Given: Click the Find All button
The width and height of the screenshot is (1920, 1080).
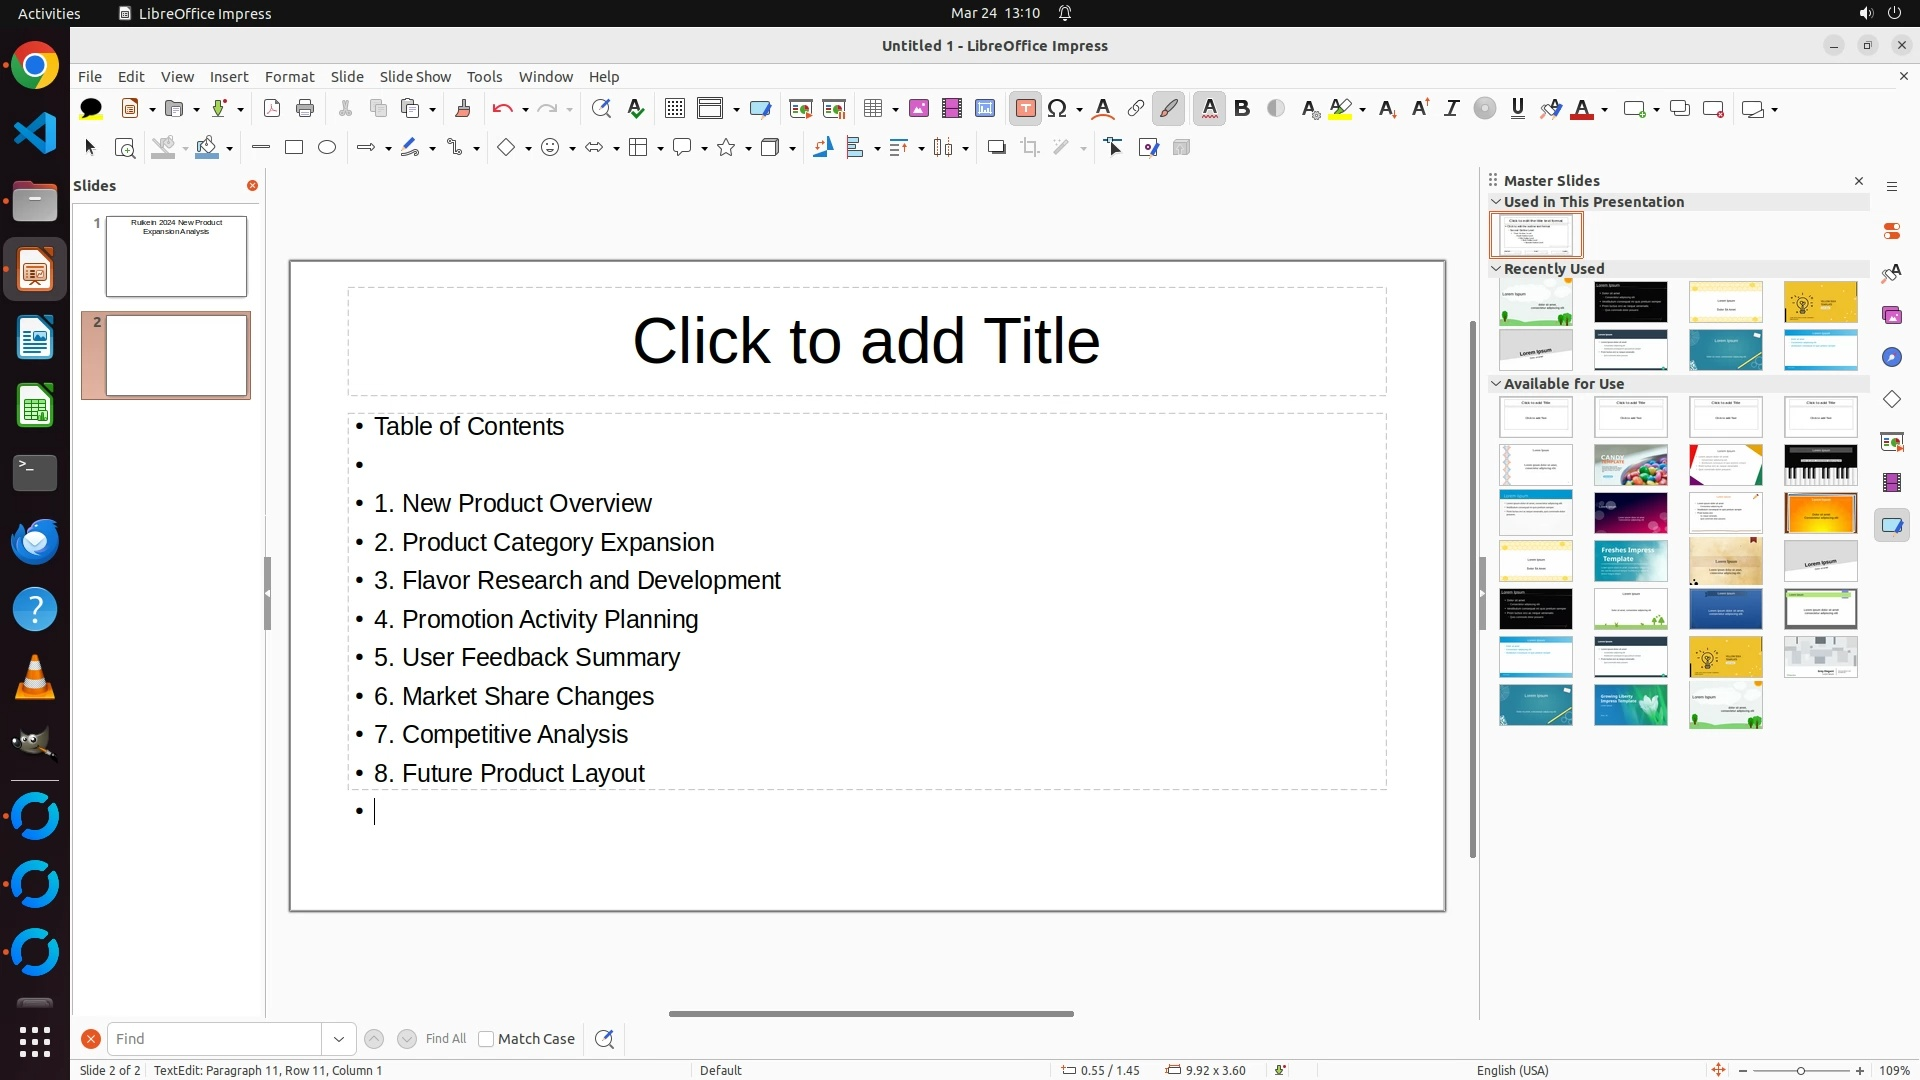Looking at the screenshot, I should [445, 1039].
